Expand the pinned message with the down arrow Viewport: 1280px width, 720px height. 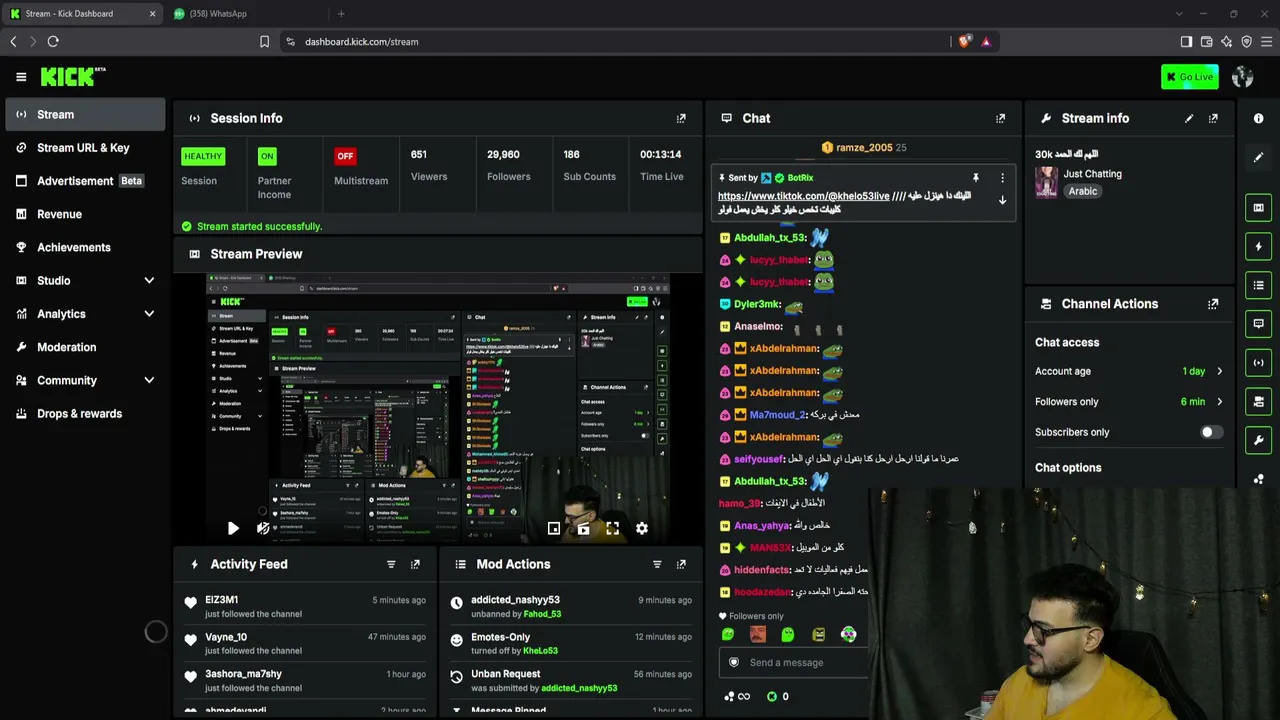pos(1002,200)
